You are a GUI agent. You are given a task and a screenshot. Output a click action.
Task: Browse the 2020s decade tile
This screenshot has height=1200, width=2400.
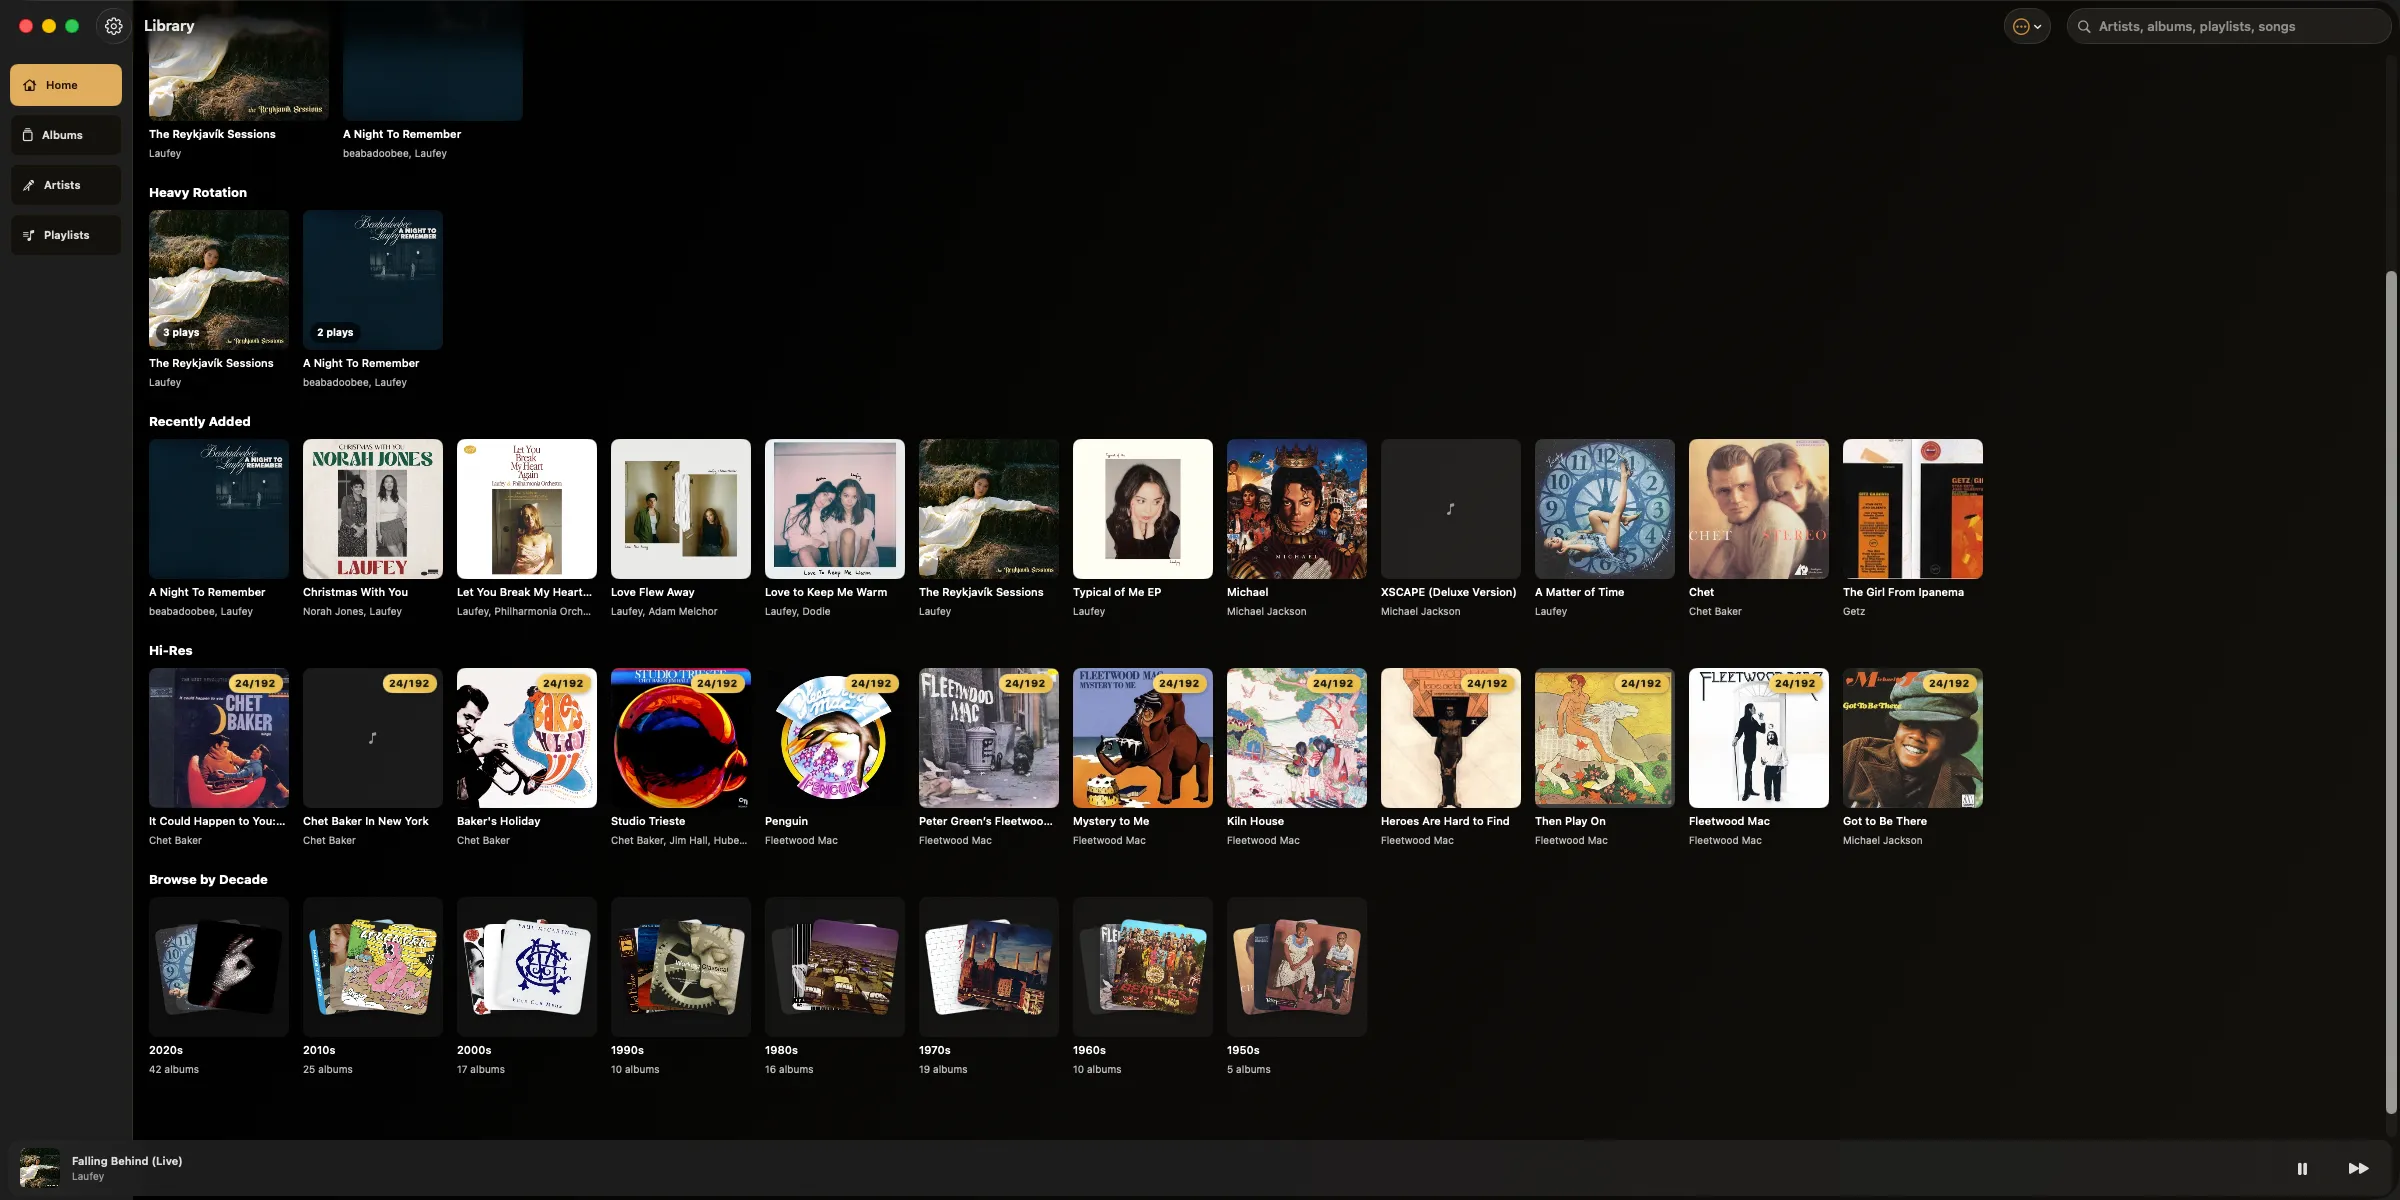click(219, 967)
